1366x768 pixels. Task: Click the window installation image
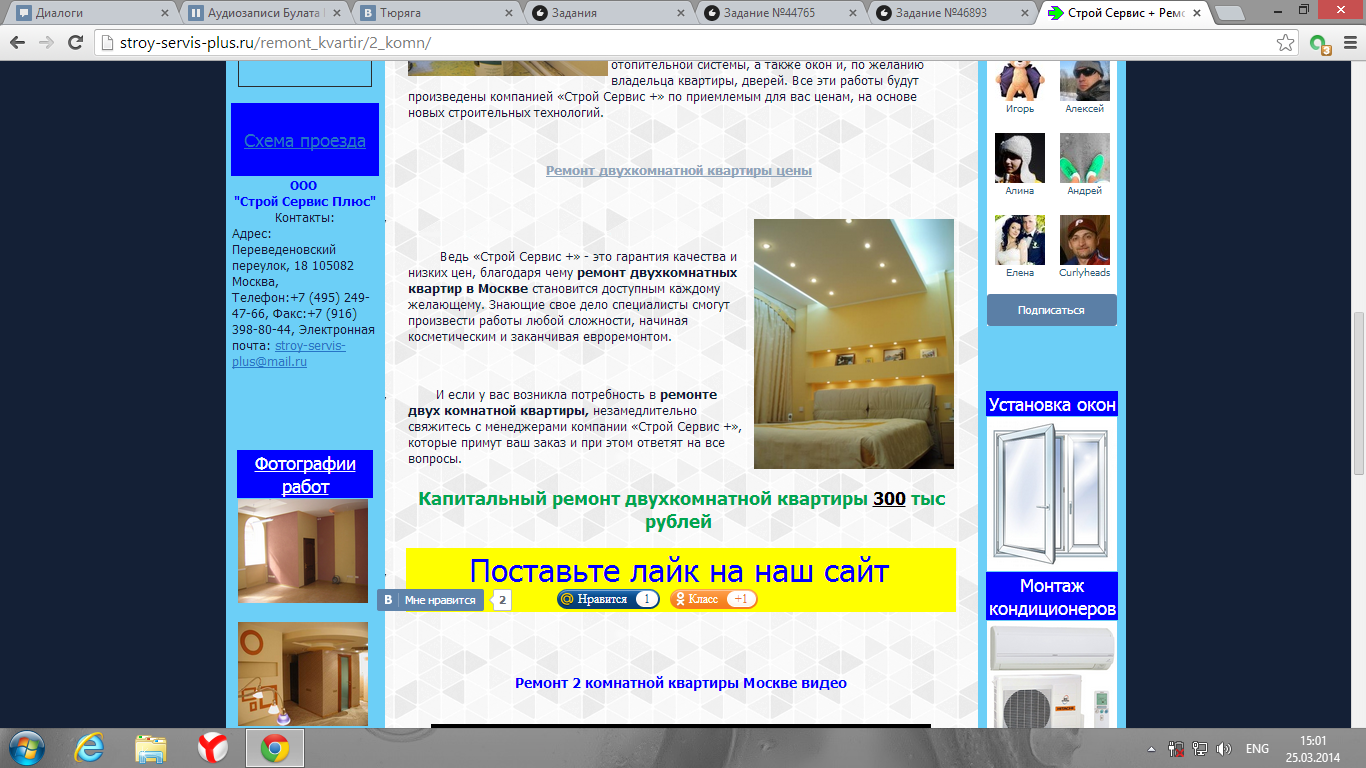click(x=1052, y=494)
